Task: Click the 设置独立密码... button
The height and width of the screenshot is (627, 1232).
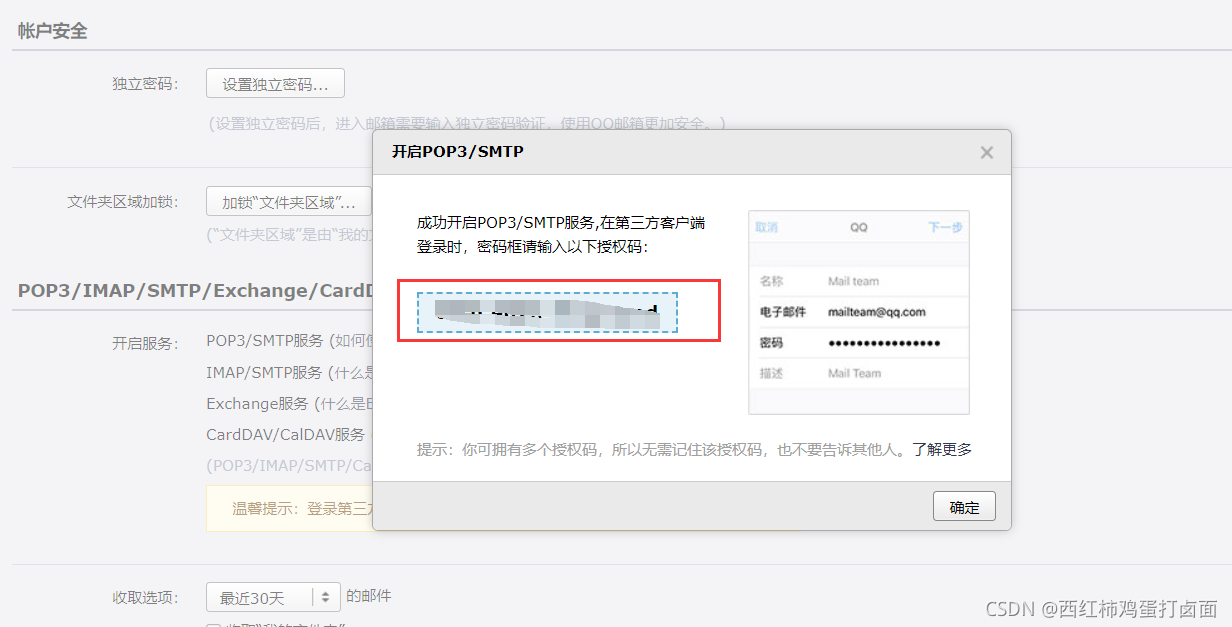Action: point(275,84)
